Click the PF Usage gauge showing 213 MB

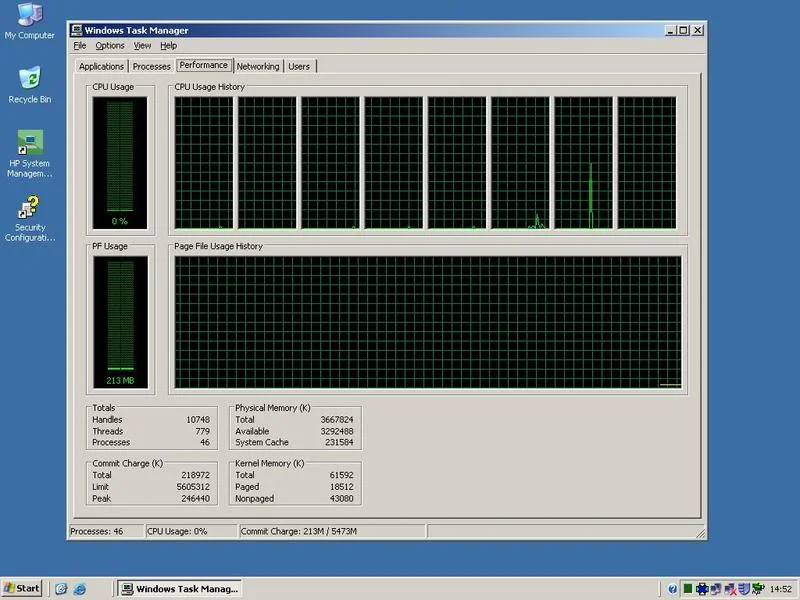120,322
